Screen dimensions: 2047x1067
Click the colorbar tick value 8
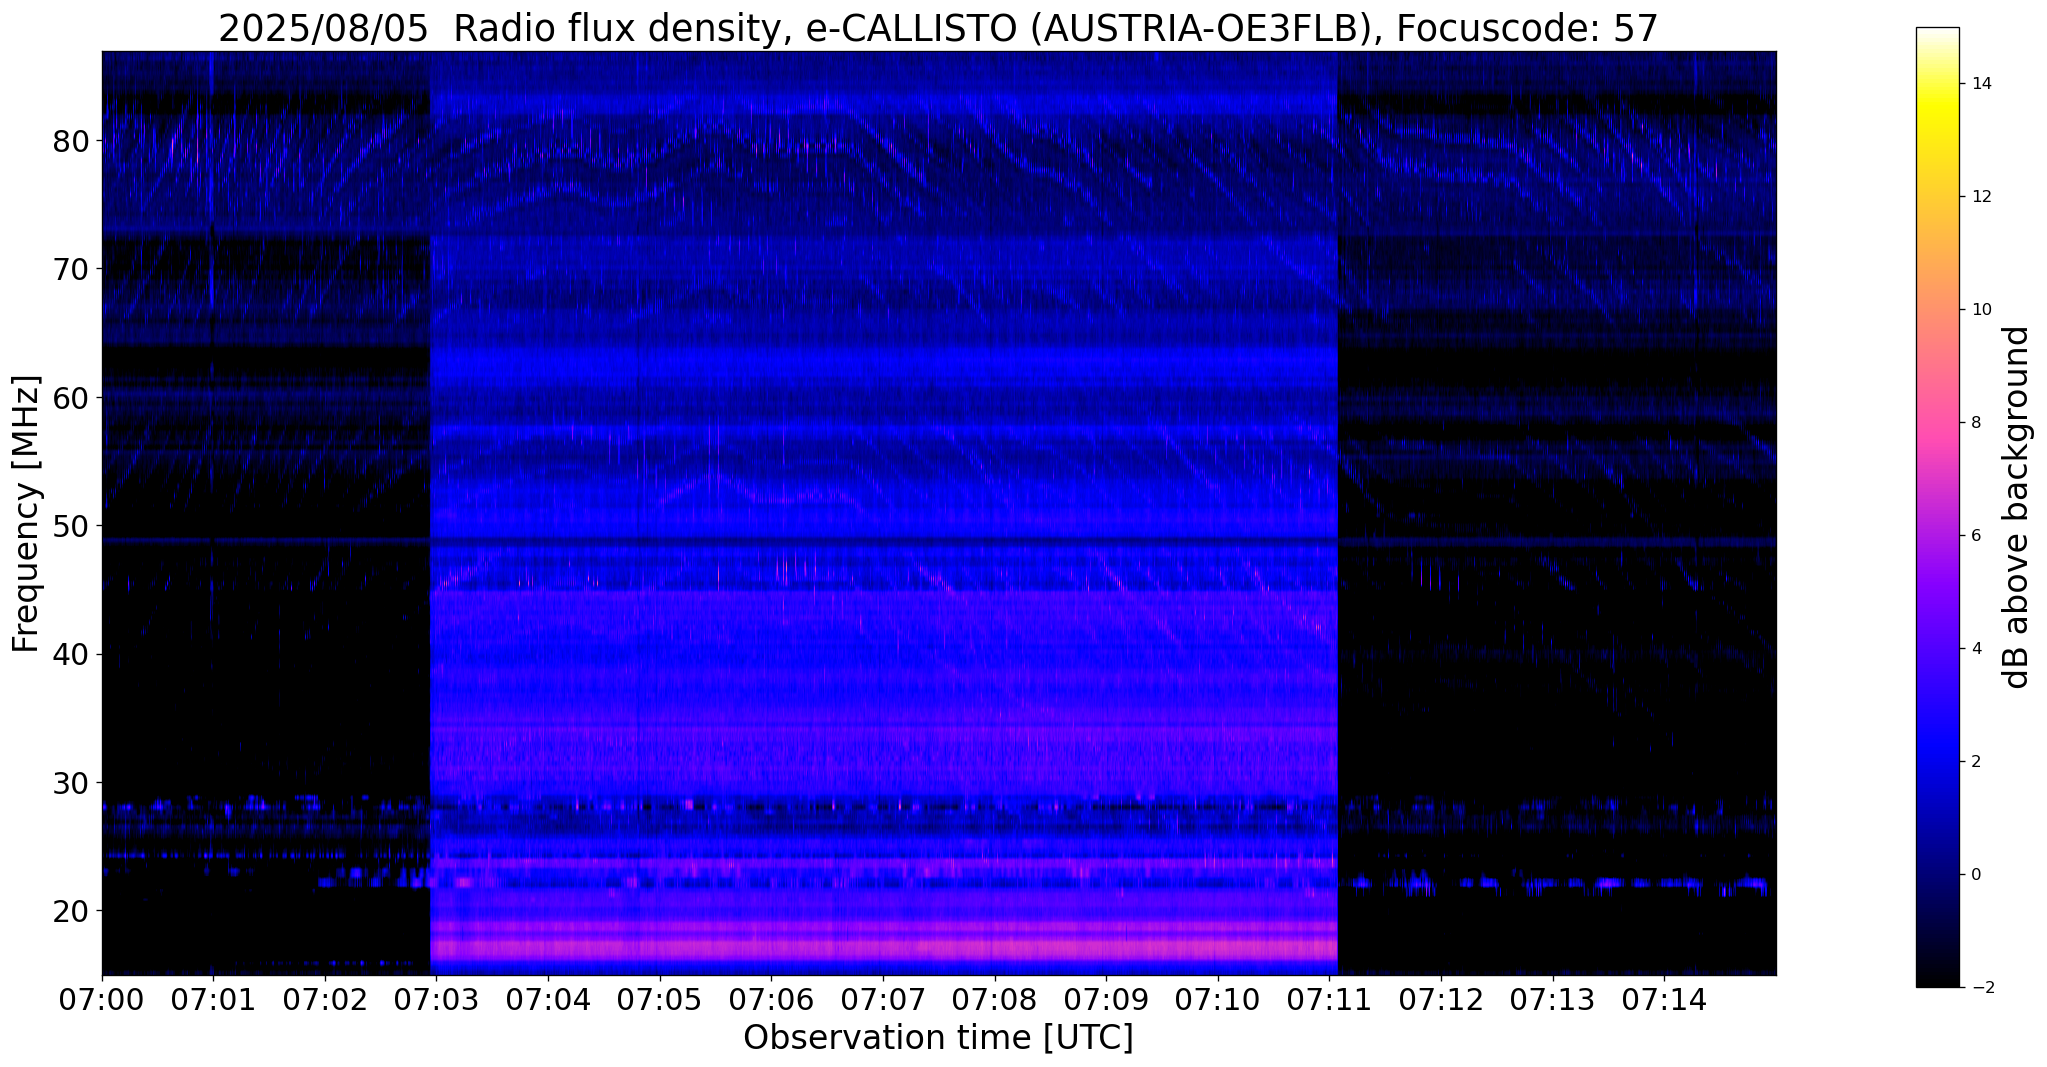point(1974,423)
